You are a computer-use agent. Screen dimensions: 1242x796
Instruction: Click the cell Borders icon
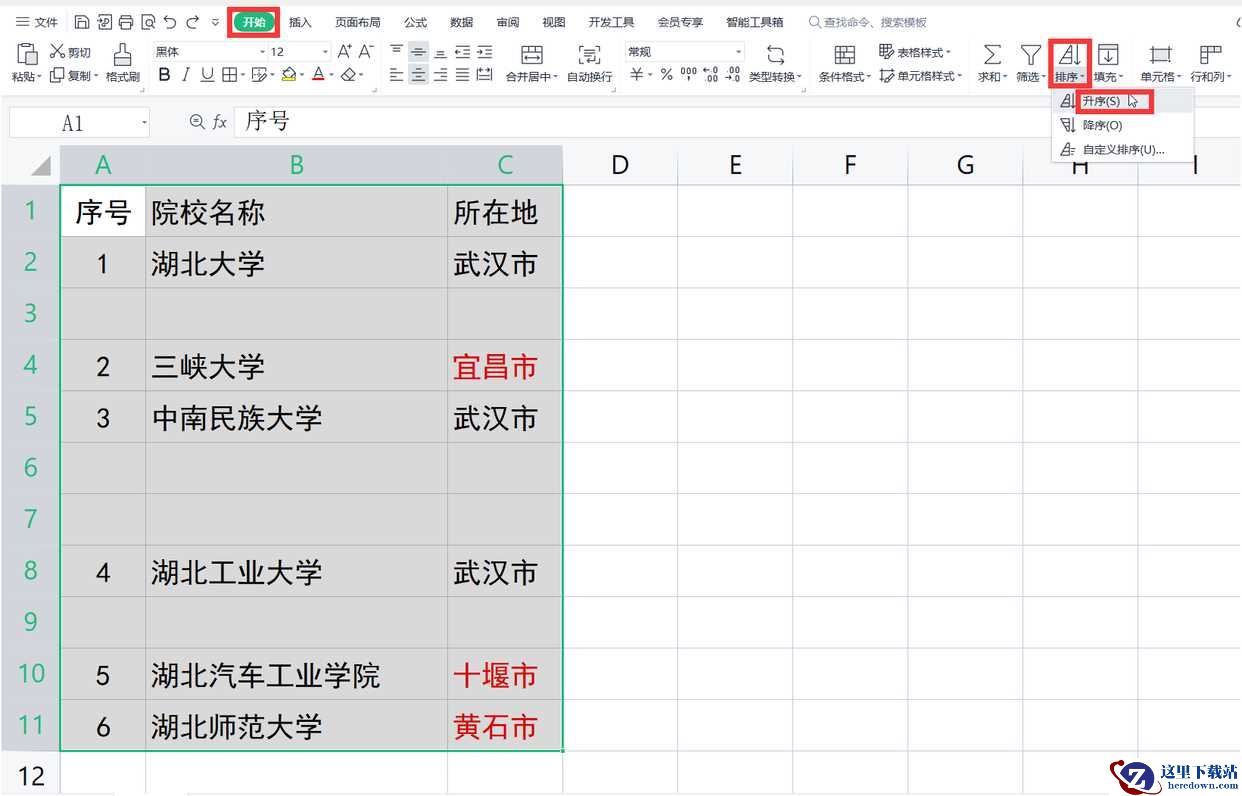click(229, 75)
